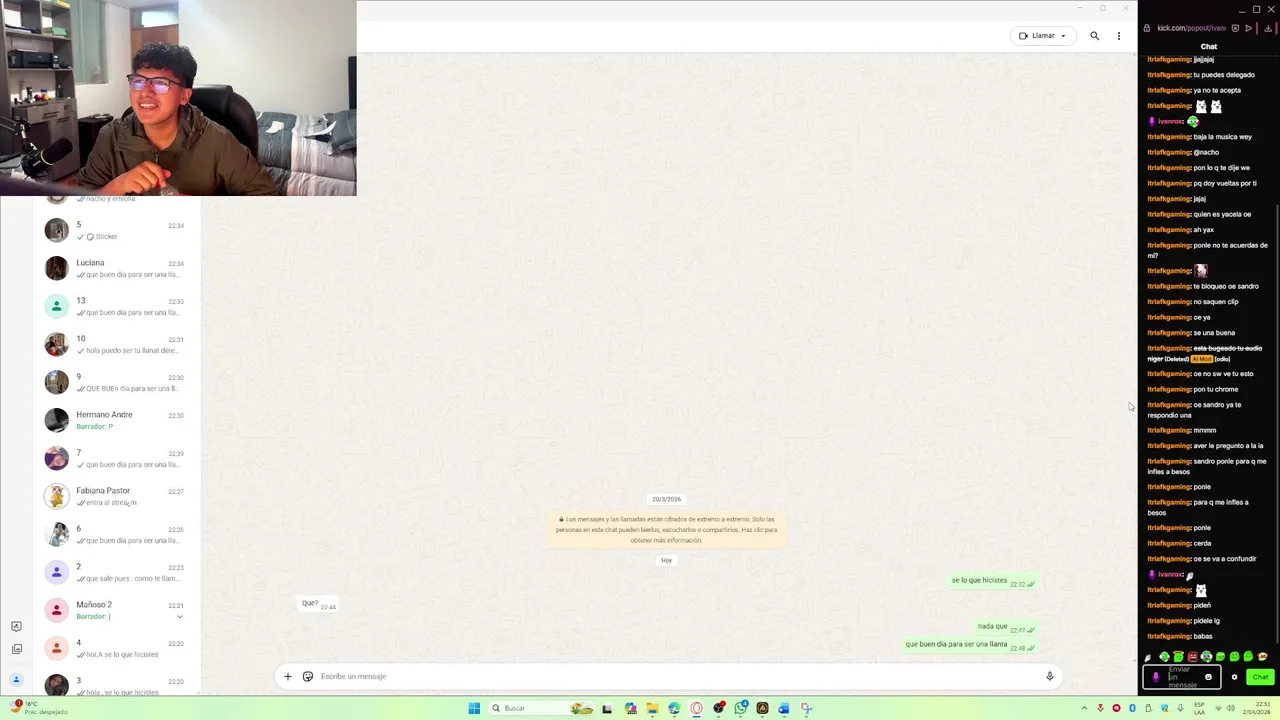Viewport: 1280px width, 720px height.
Task: Open the Windows Start menu
Action: point(474,708)
